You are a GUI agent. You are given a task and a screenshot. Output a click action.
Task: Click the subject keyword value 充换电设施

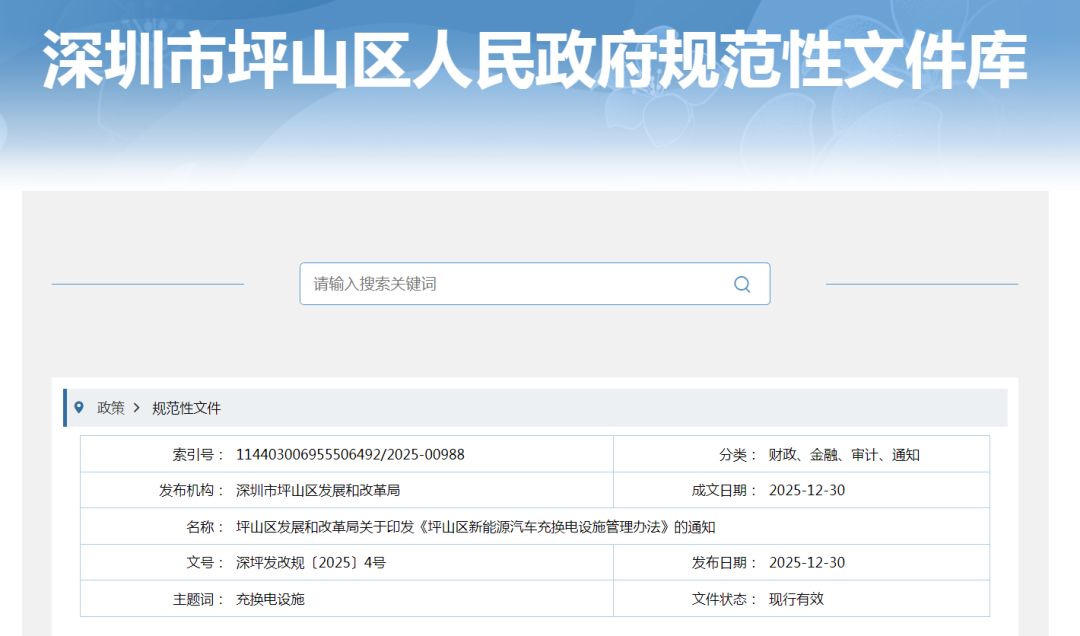pos(270,599)
